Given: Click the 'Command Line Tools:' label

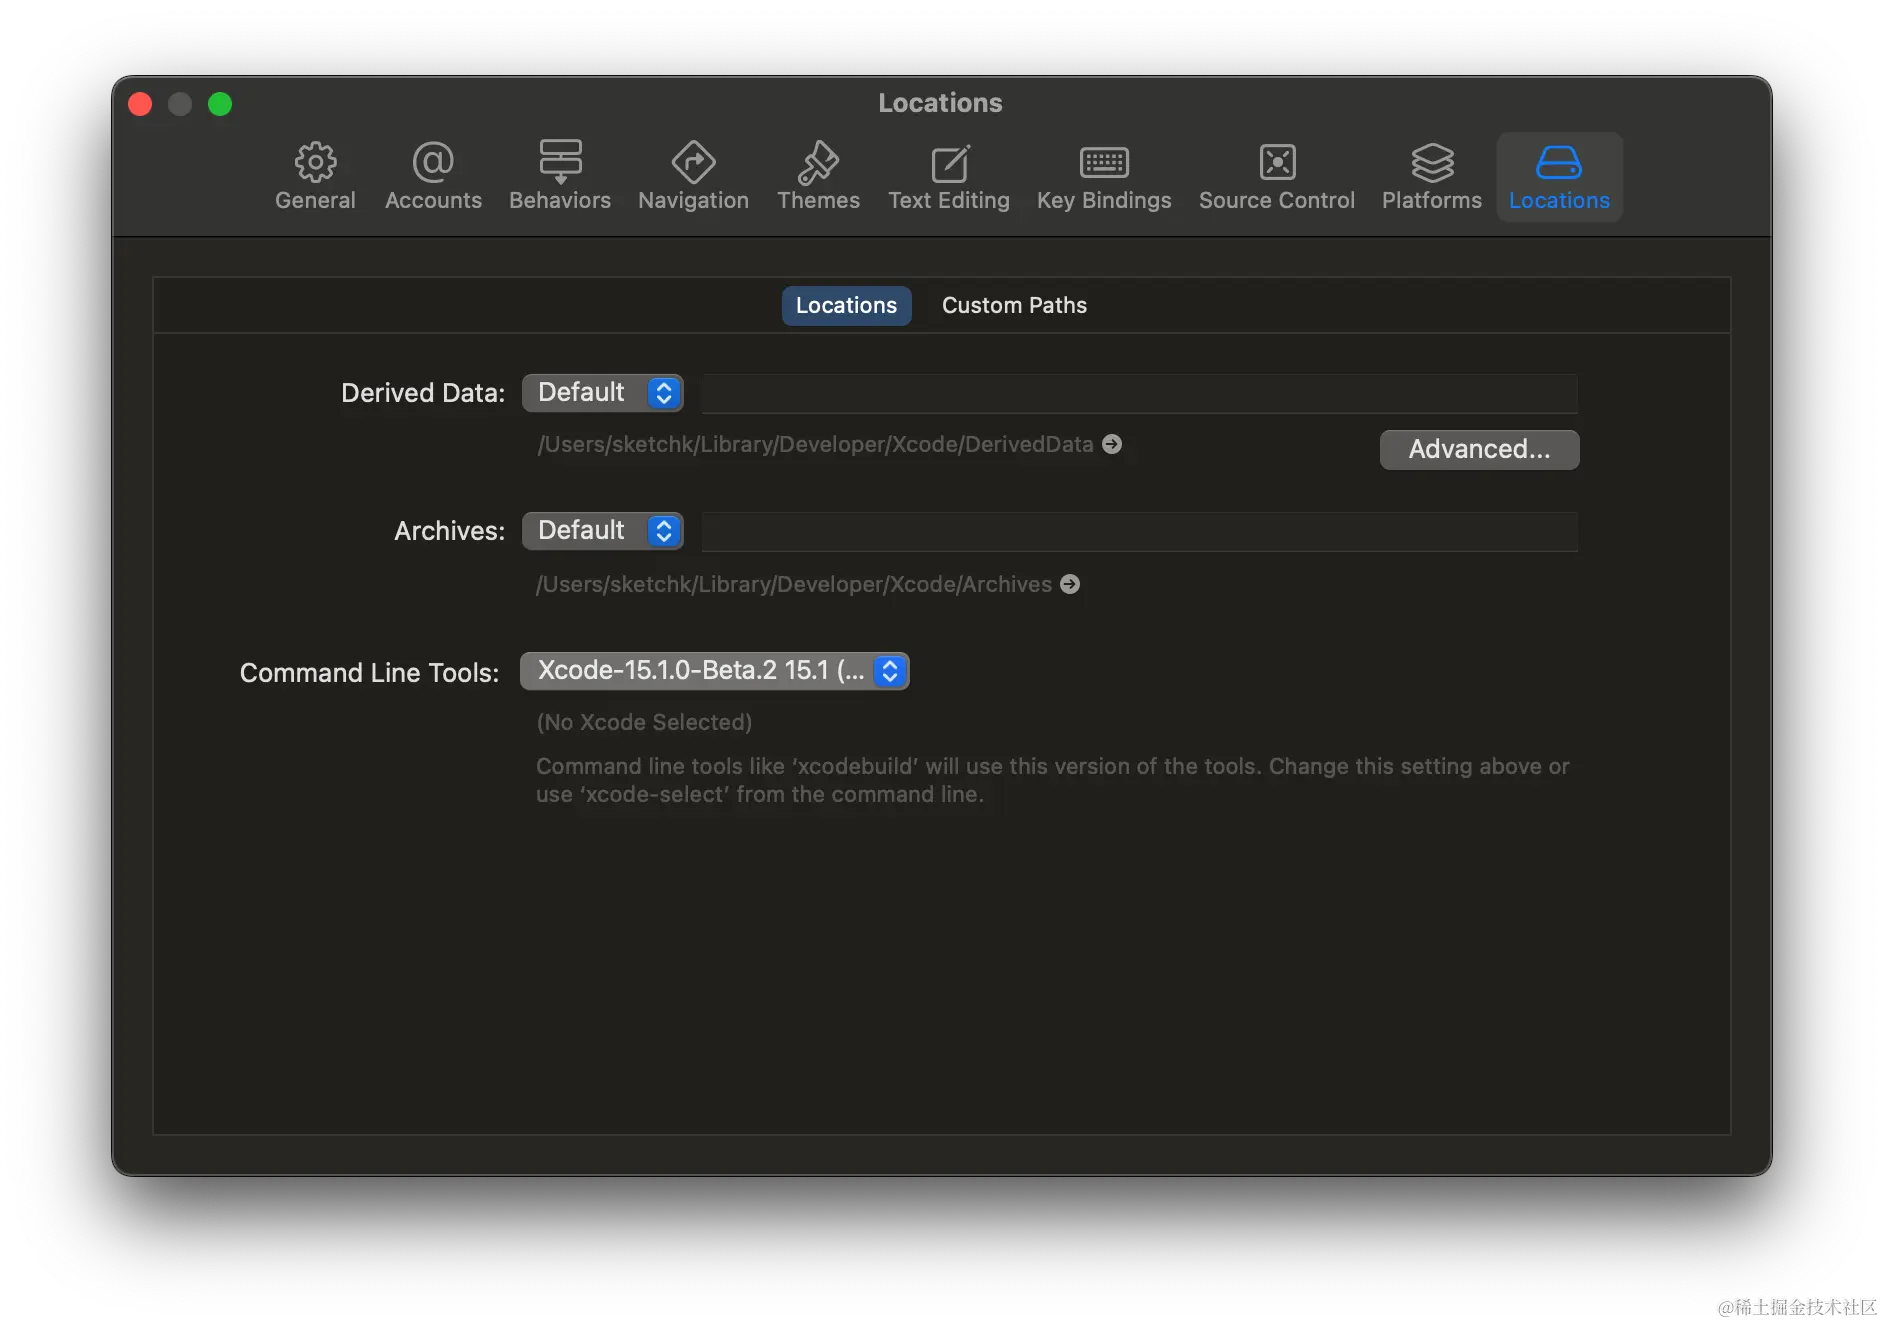Looking at the screenshot, I should pyautogui.click(x=369, y=673).
